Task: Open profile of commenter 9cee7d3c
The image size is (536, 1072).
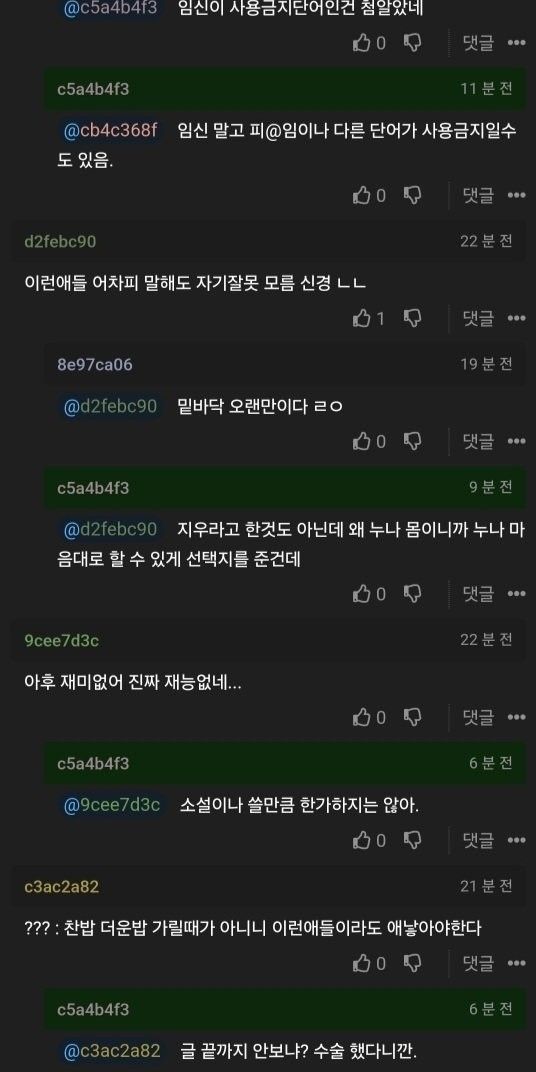Action: click(x=62, y=641)
